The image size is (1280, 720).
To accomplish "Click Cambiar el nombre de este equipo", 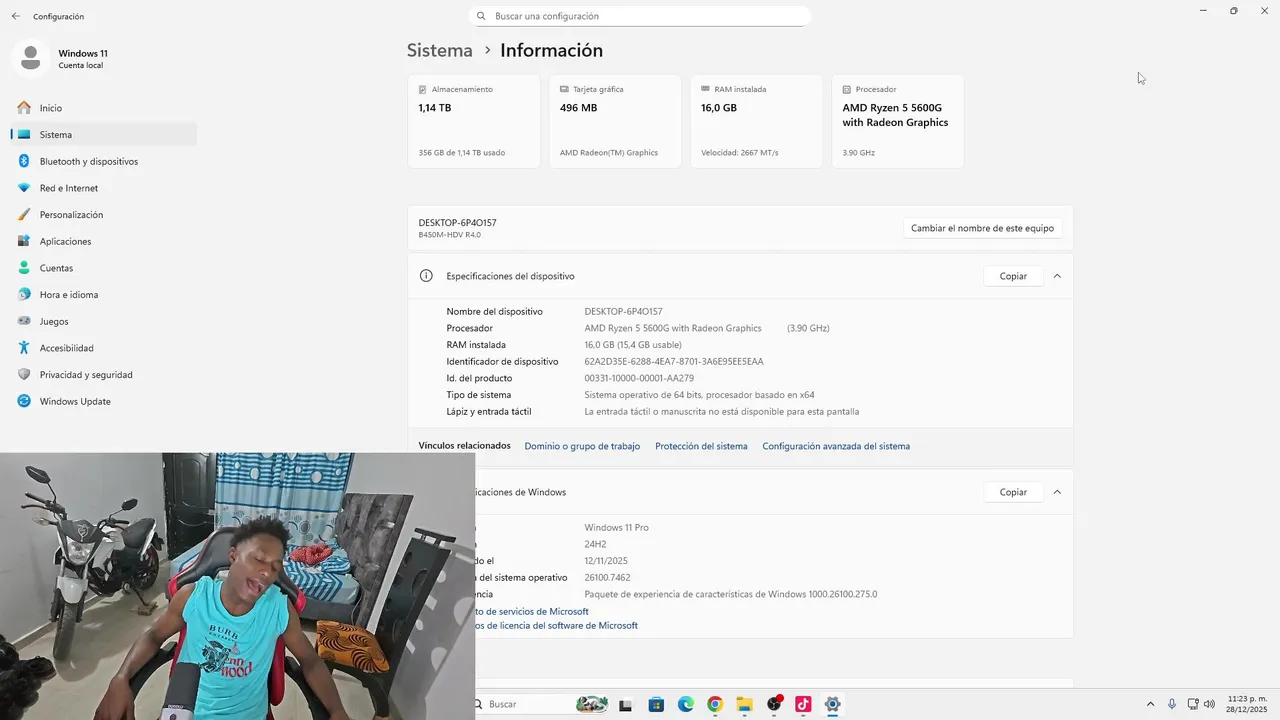I will click(982, 228).
